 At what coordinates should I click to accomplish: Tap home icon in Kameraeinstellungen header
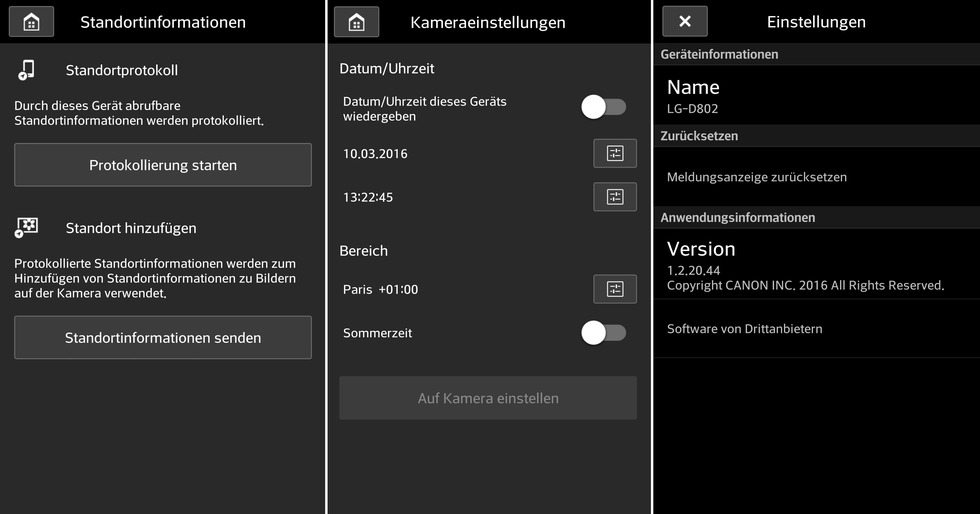tap(356, 21)
